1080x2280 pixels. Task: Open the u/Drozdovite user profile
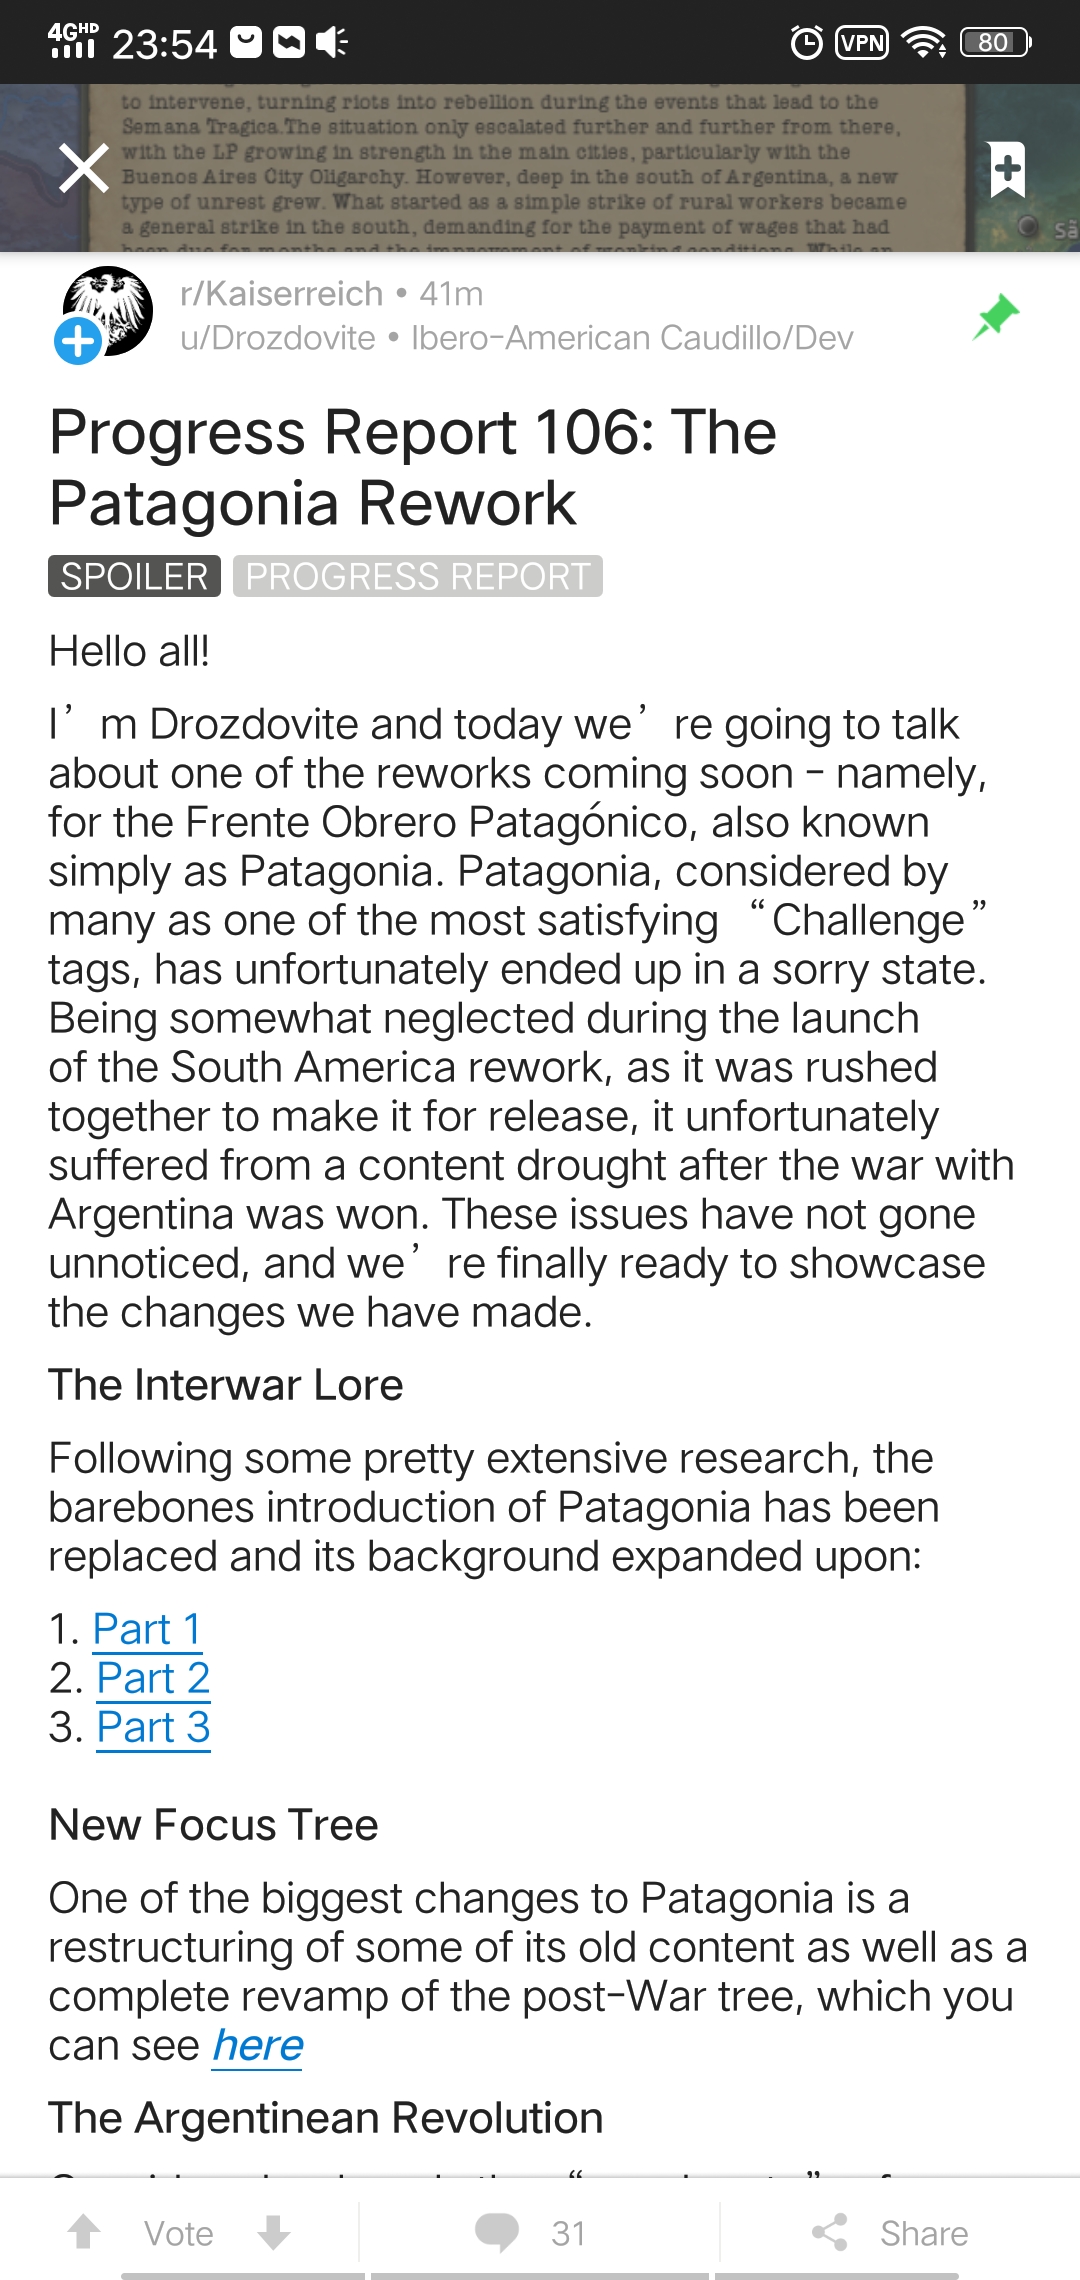pyautogui.click(x=277, y=338)
